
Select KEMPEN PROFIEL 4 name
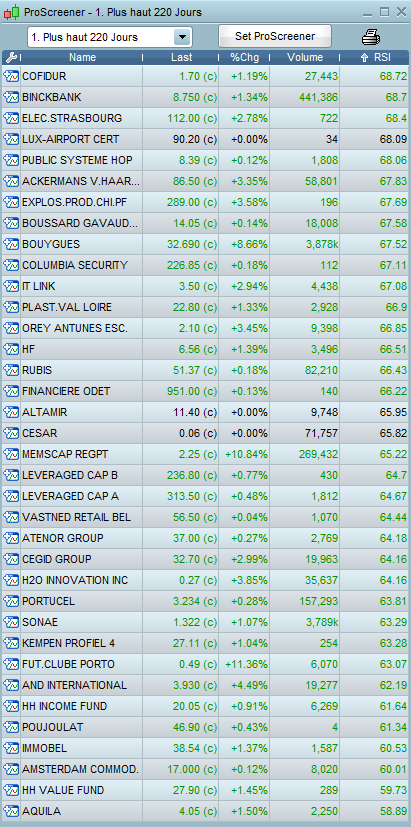click(69, 643)
